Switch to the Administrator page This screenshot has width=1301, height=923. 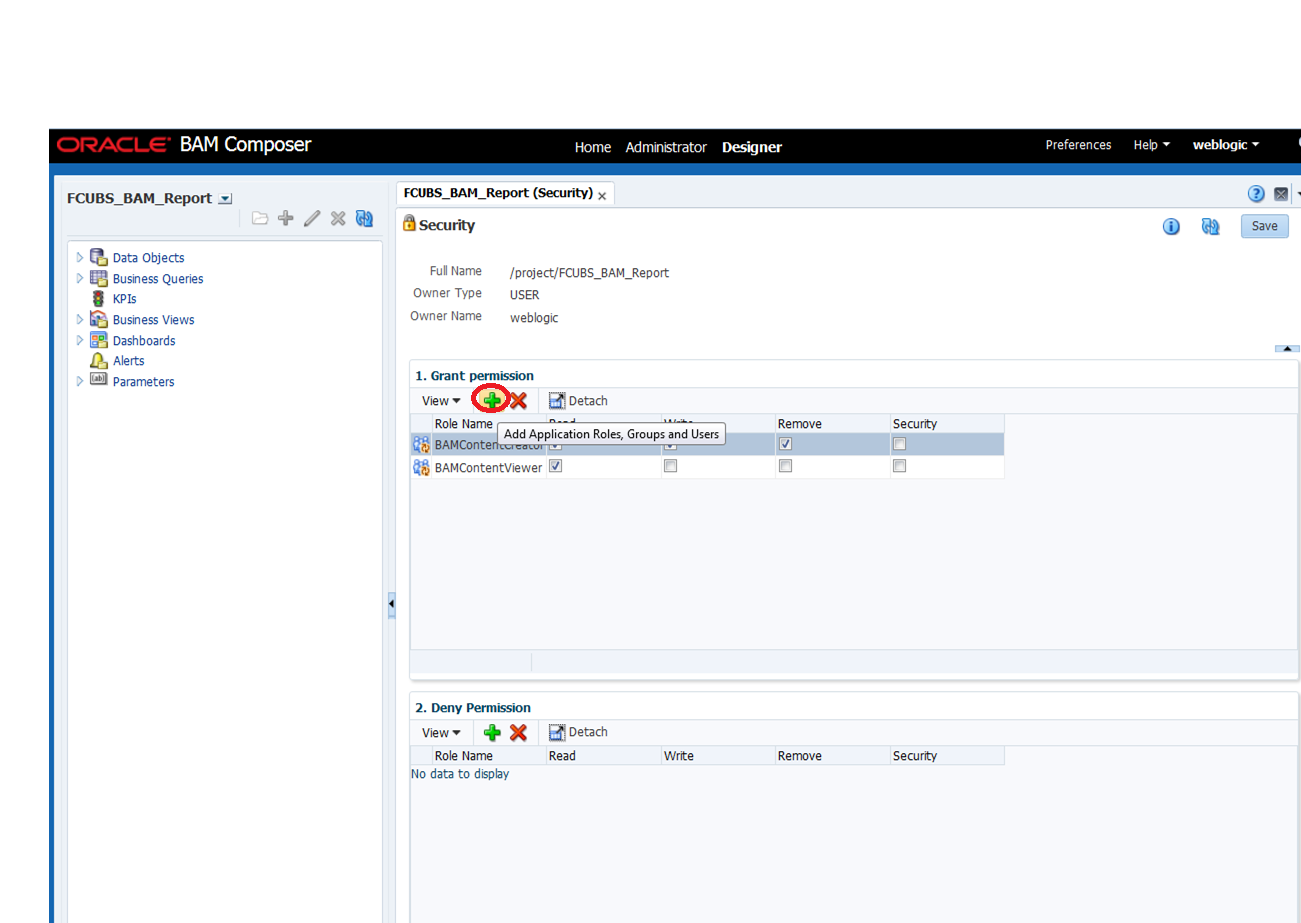click(x=666, y=147)
